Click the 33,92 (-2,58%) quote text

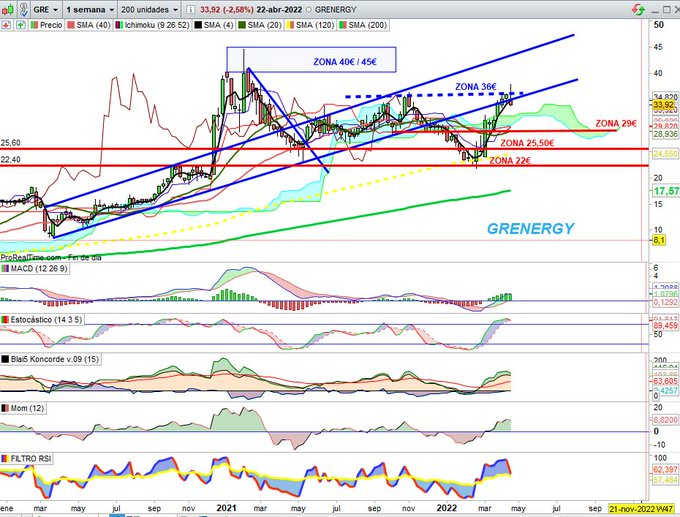(226, 10)
